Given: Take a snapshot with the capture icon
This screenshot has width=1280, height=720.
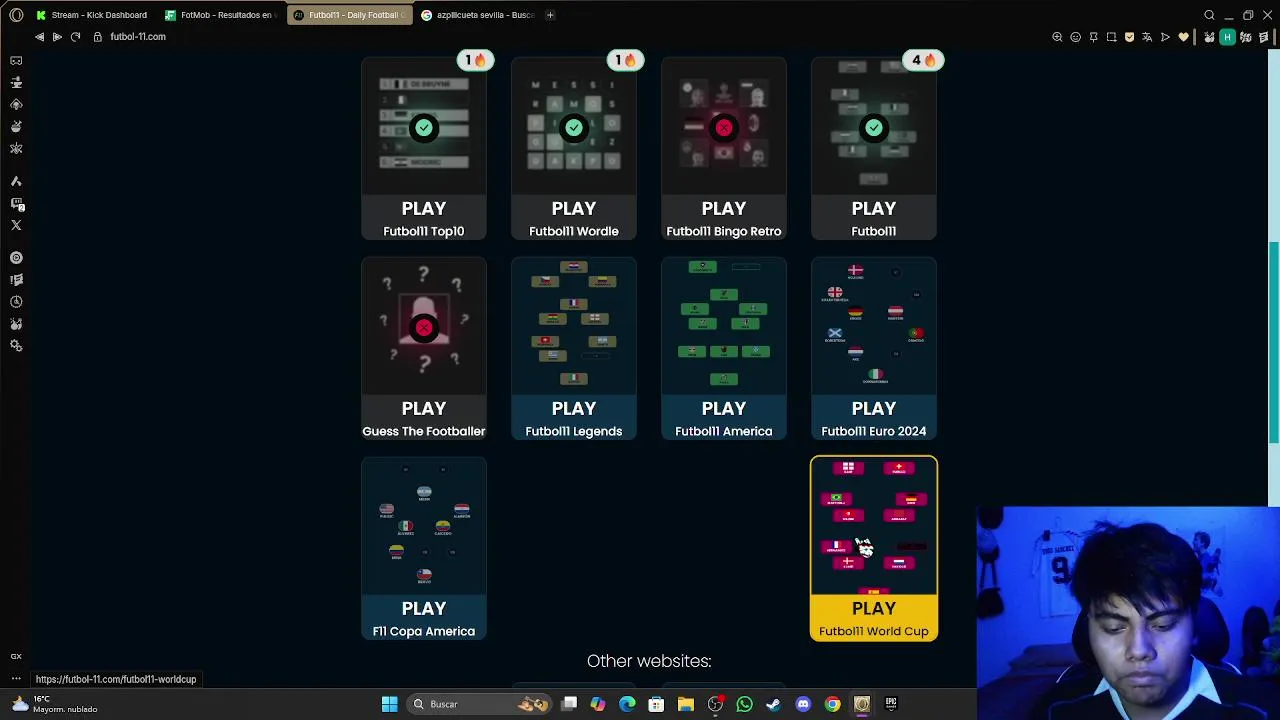Looking at the screenshot, I should pos(1111,37).
